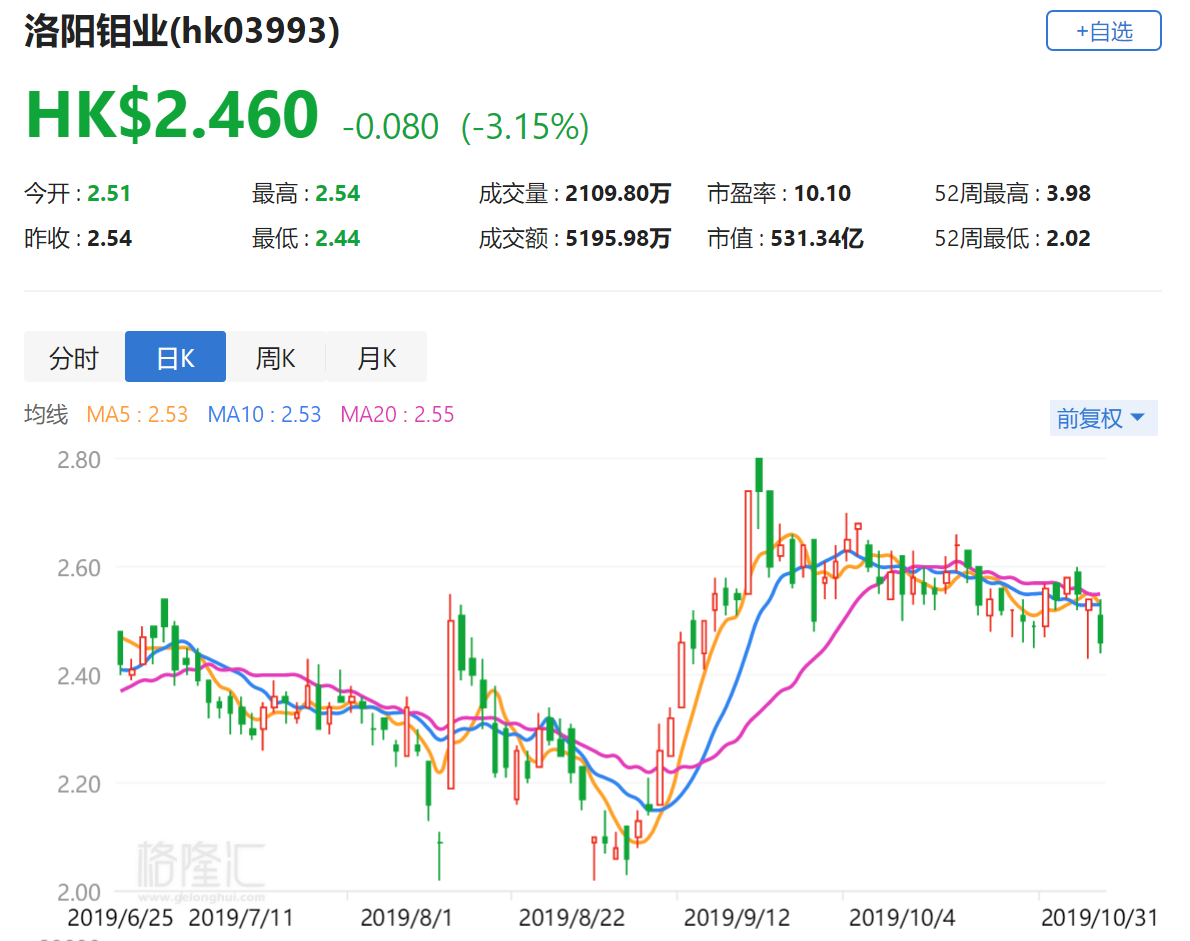Screen dimensions: 1190x941
Task: Click the 2019/9/12 date axis label
Action: coord(737,918)
